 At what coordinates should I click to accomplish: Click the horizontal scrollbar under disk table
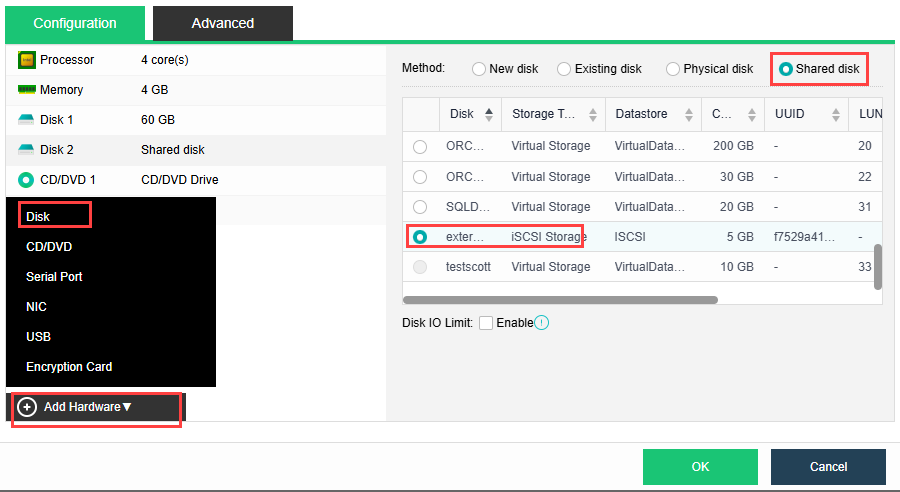pos(560,300)
